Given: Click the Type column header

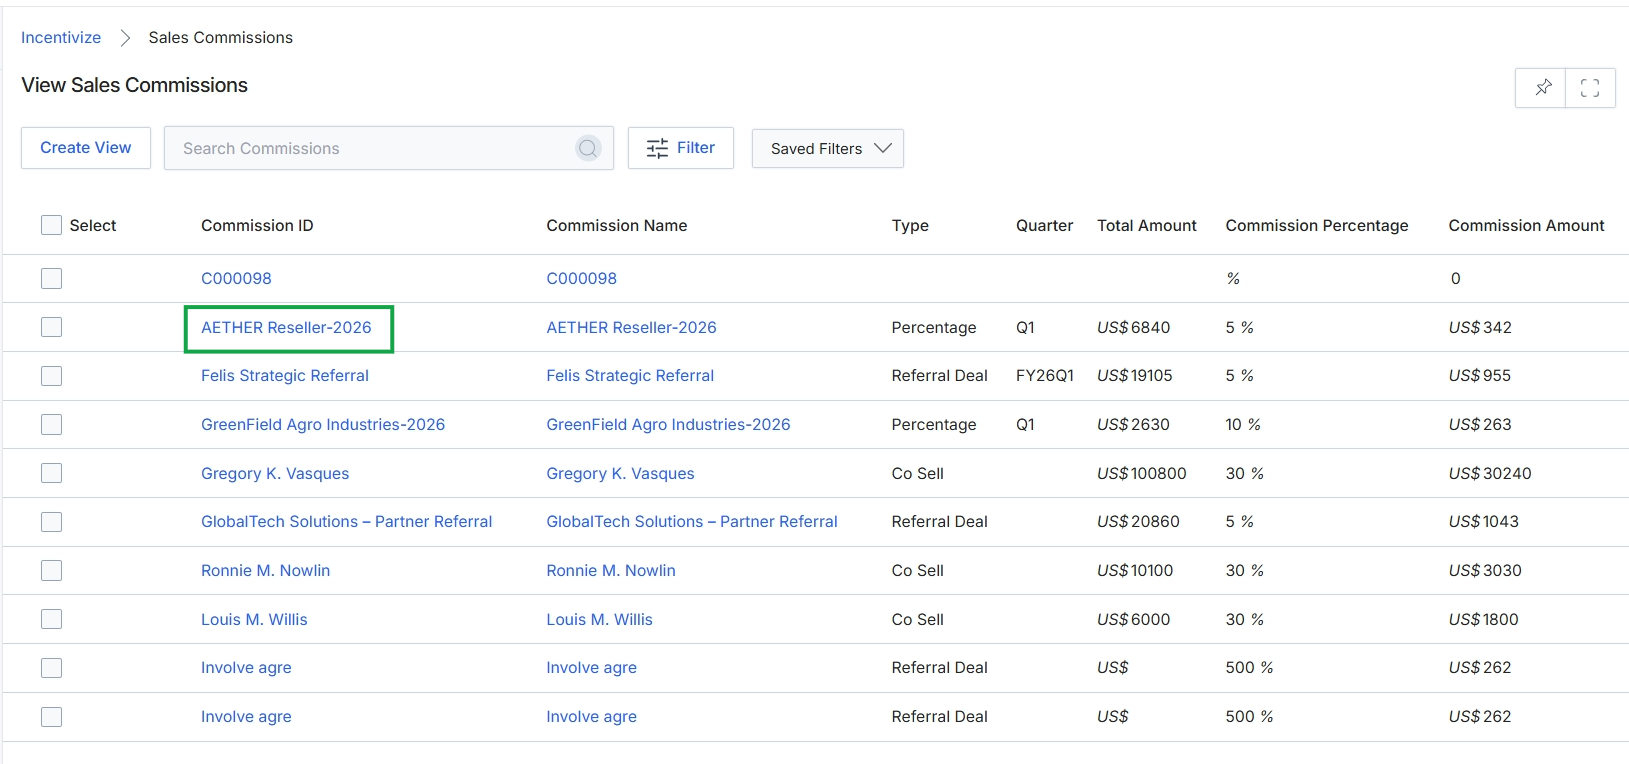Looking at the screenshot, I should [x=910, y=226].
